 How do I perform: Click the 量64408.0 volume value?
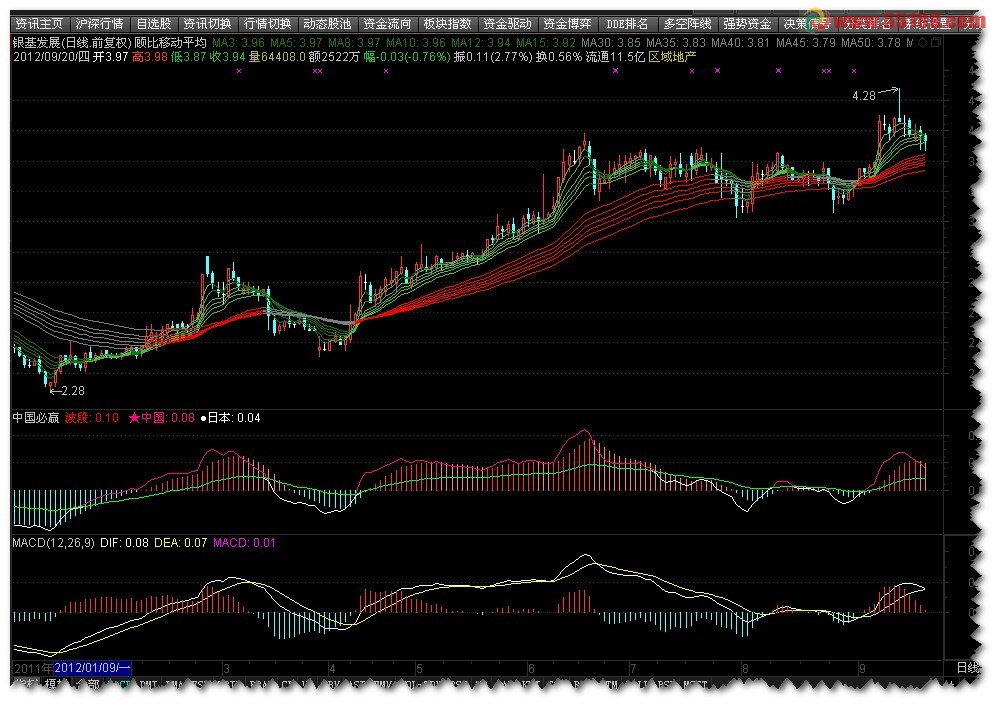(277, 57)
